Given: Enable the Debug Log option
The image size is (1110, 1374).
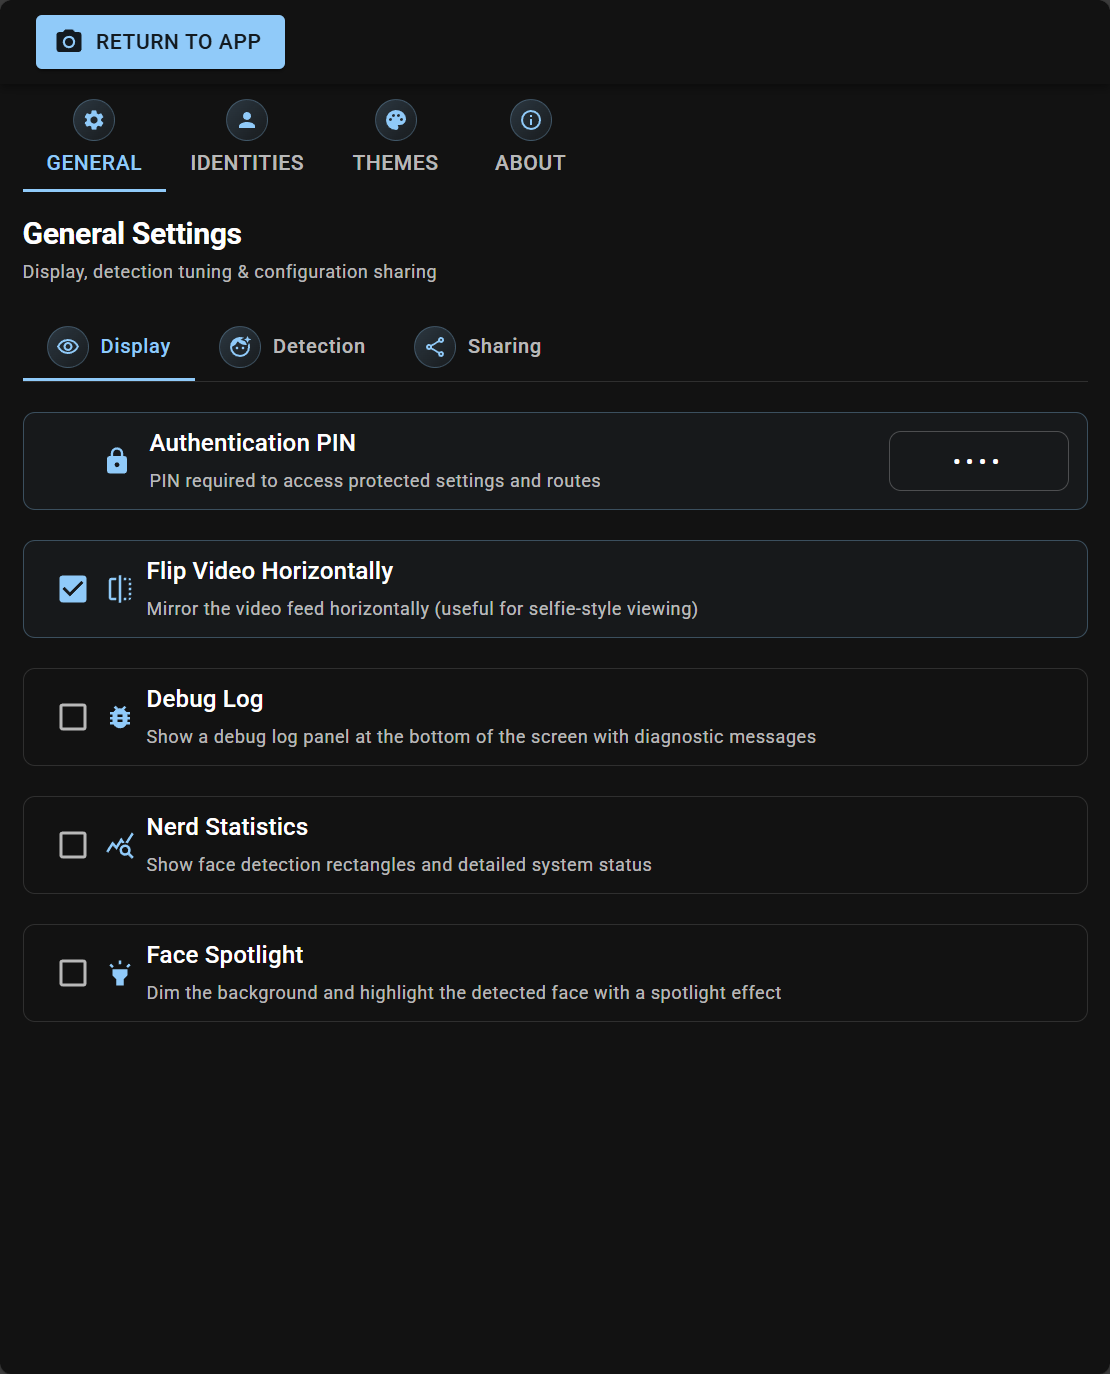Looking at the screenshot, I should (72, 717).
